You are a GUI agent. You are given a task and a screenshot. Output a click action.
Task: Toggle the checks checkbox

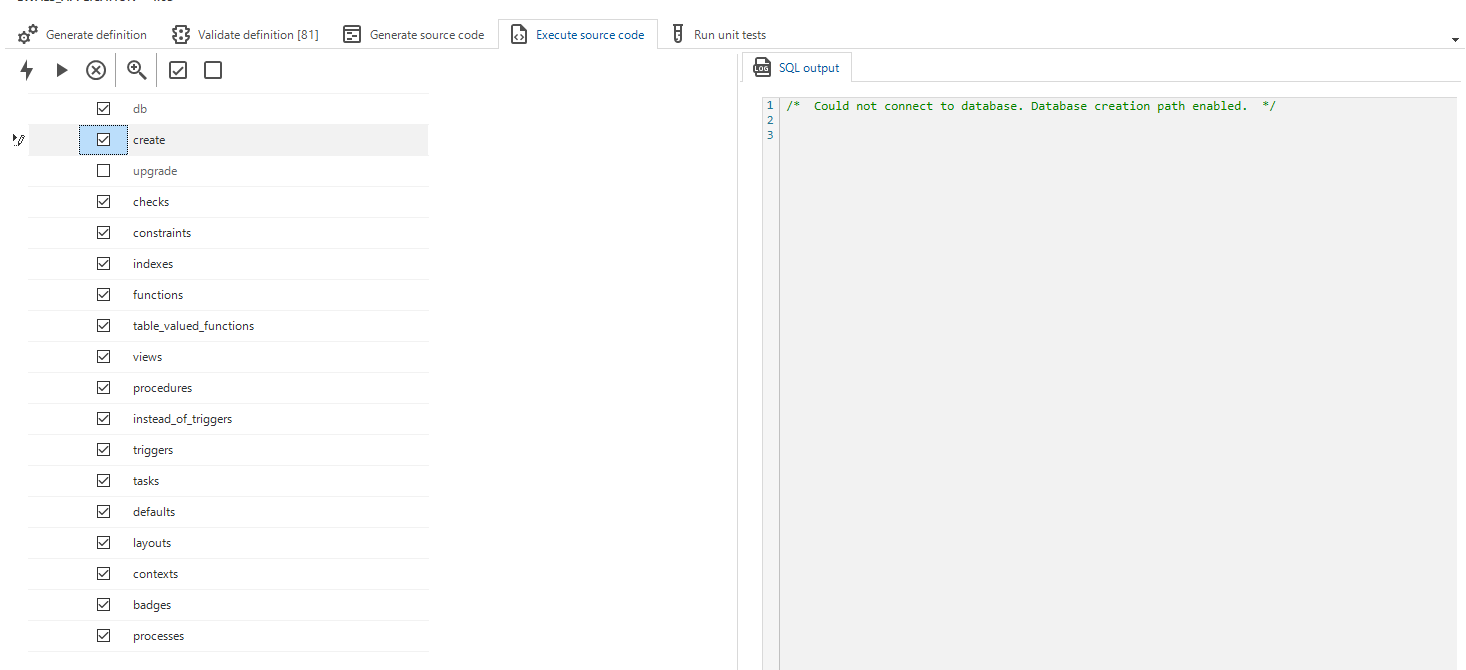point(103,202)
